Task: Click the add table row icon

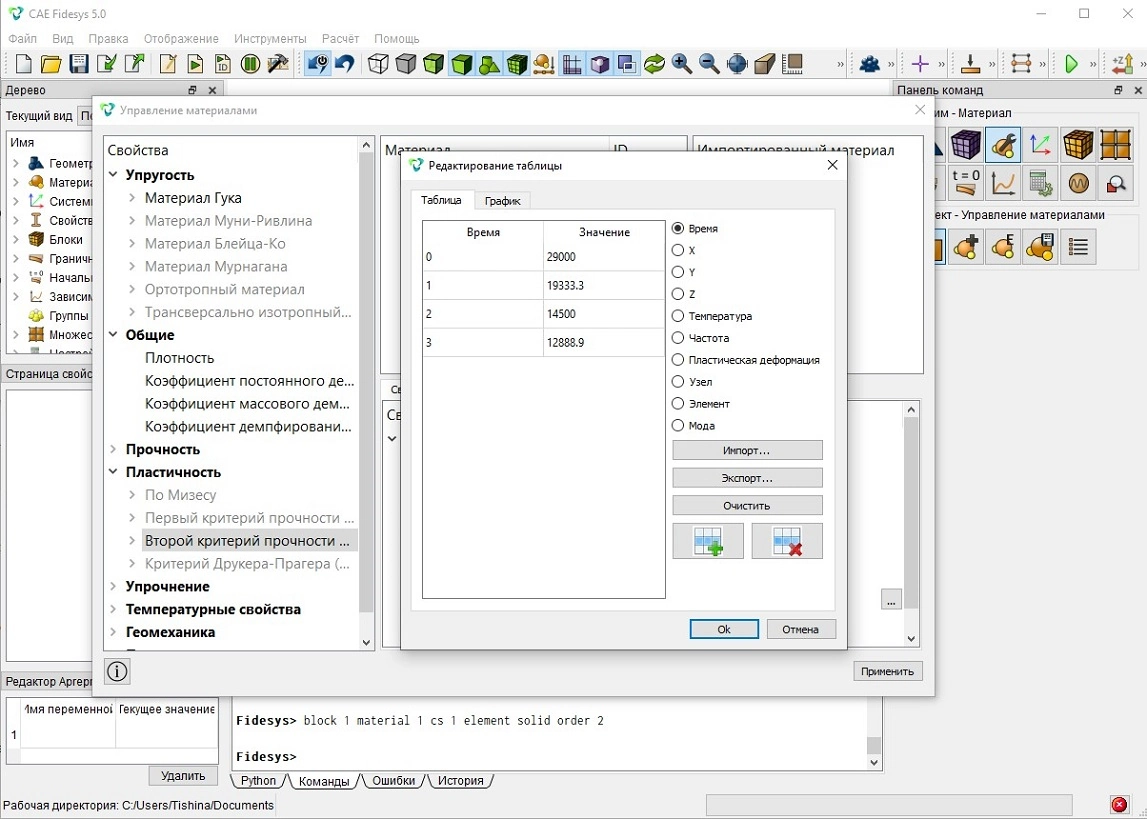Action: (708, 541)
